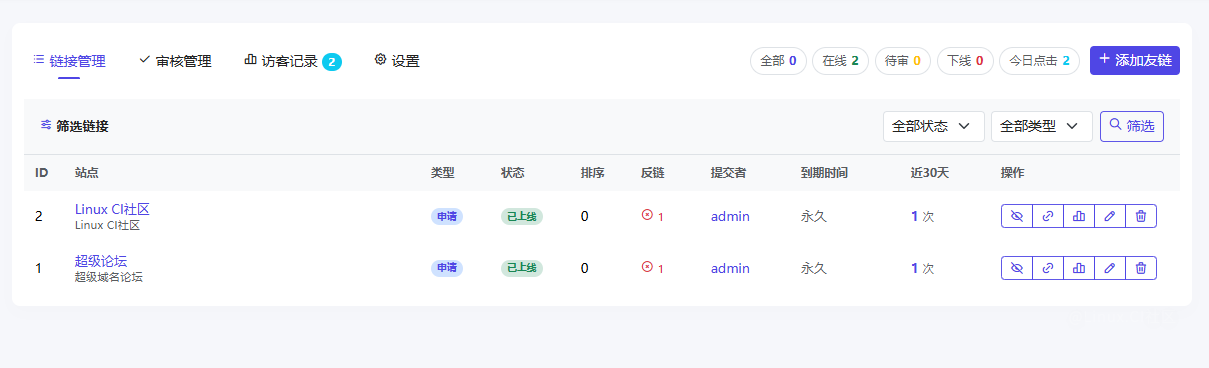
Task: Open the 全部类型 dropdown
Action: coord(1042,126)
